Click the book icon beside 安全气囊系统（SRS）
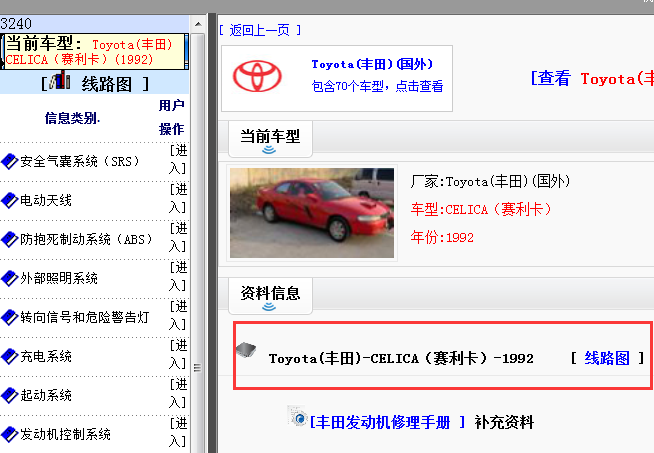This screenshot has height=453, width=654. (9, 161)
